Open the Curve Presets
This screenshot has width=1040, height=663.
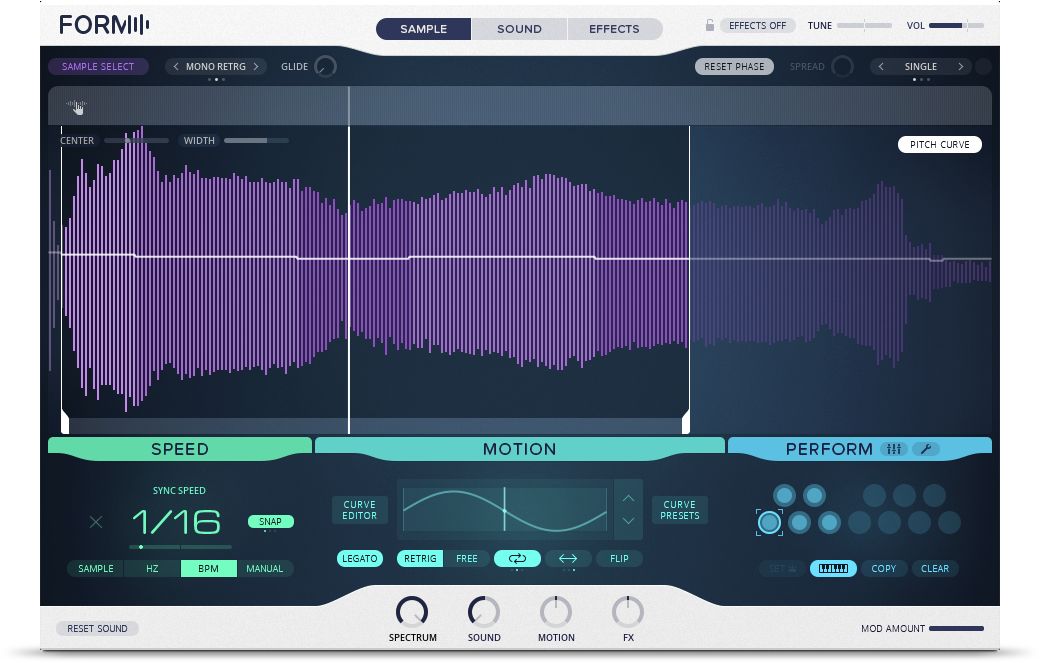[679, 510]
